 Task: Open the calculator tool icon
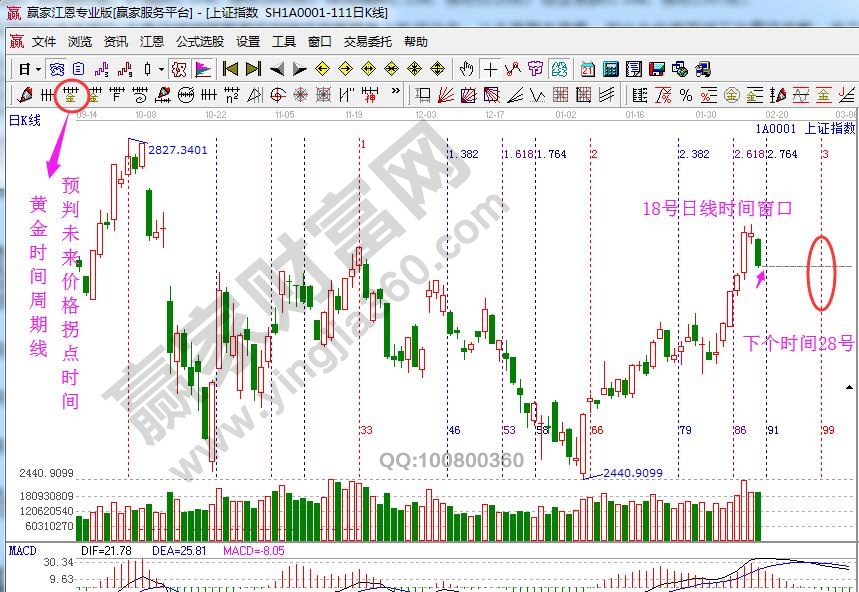(x=609, y=69)
